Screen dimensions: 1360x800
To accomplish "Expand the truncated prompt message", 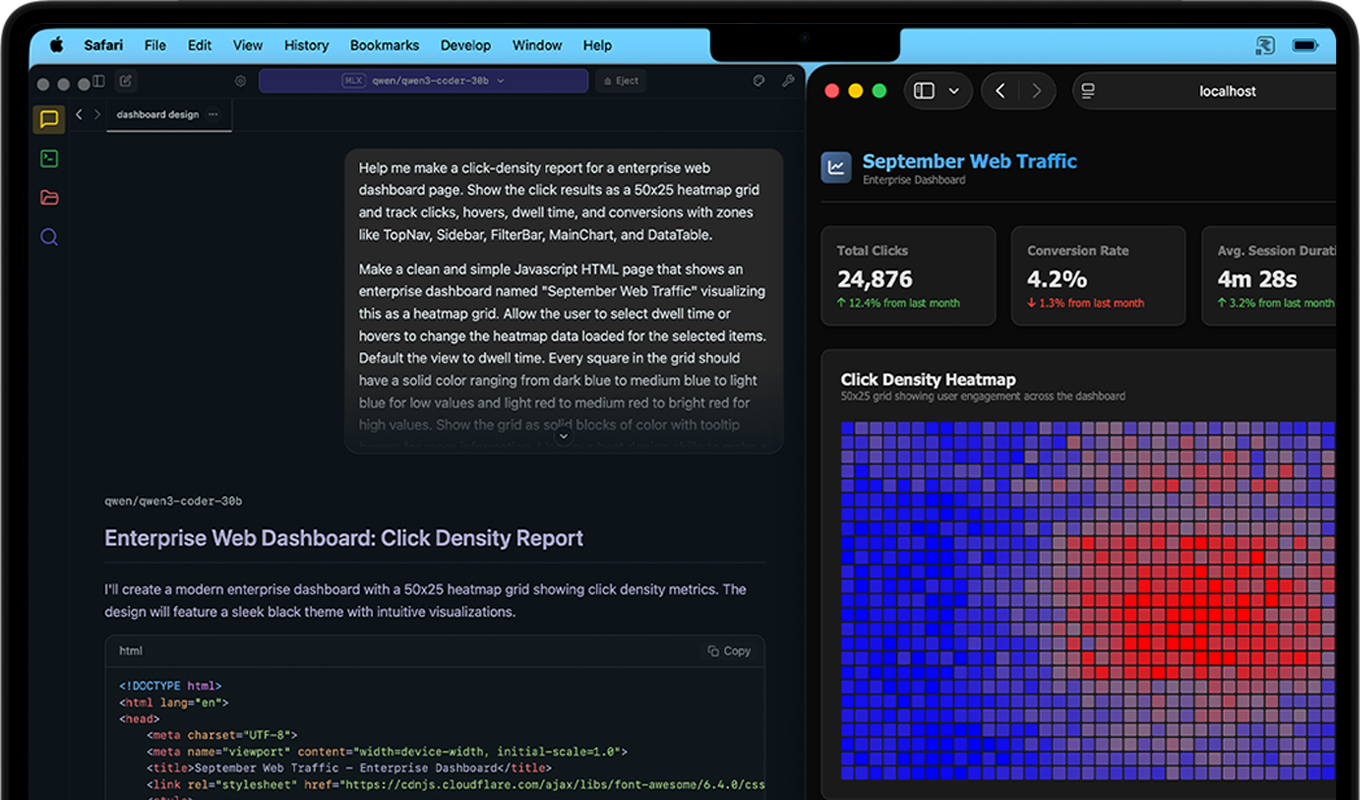I will pos(563,436).
